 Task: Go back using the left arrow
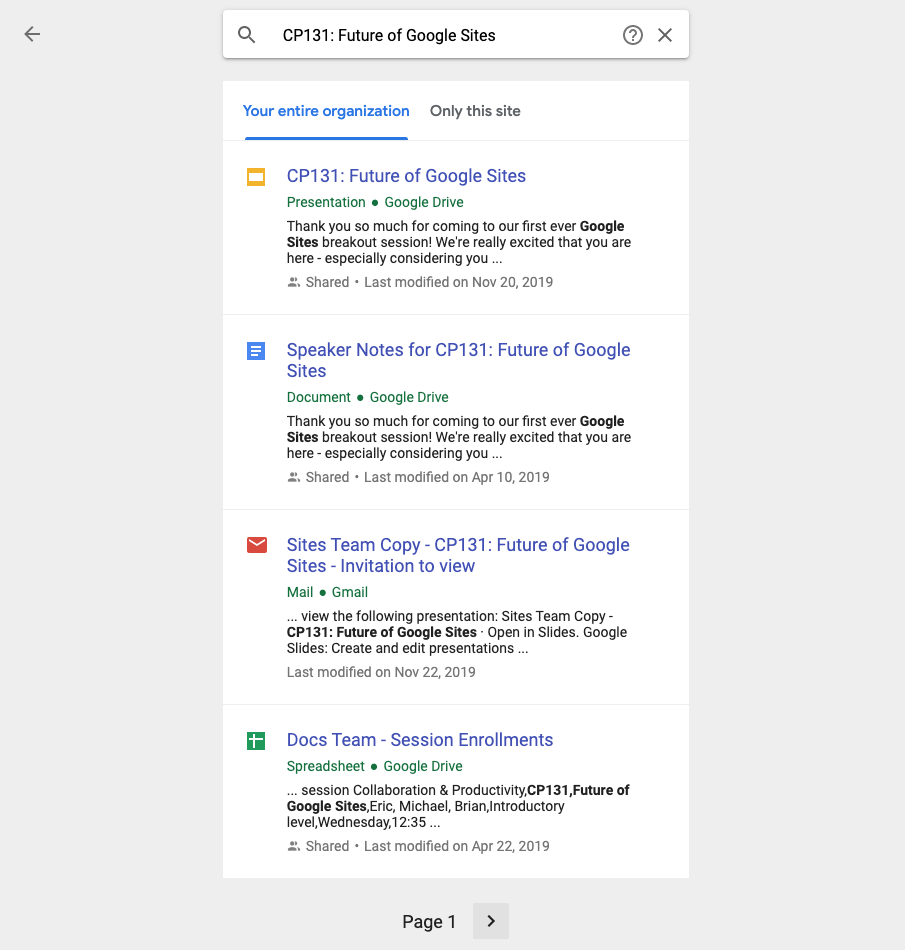point(32,34)
